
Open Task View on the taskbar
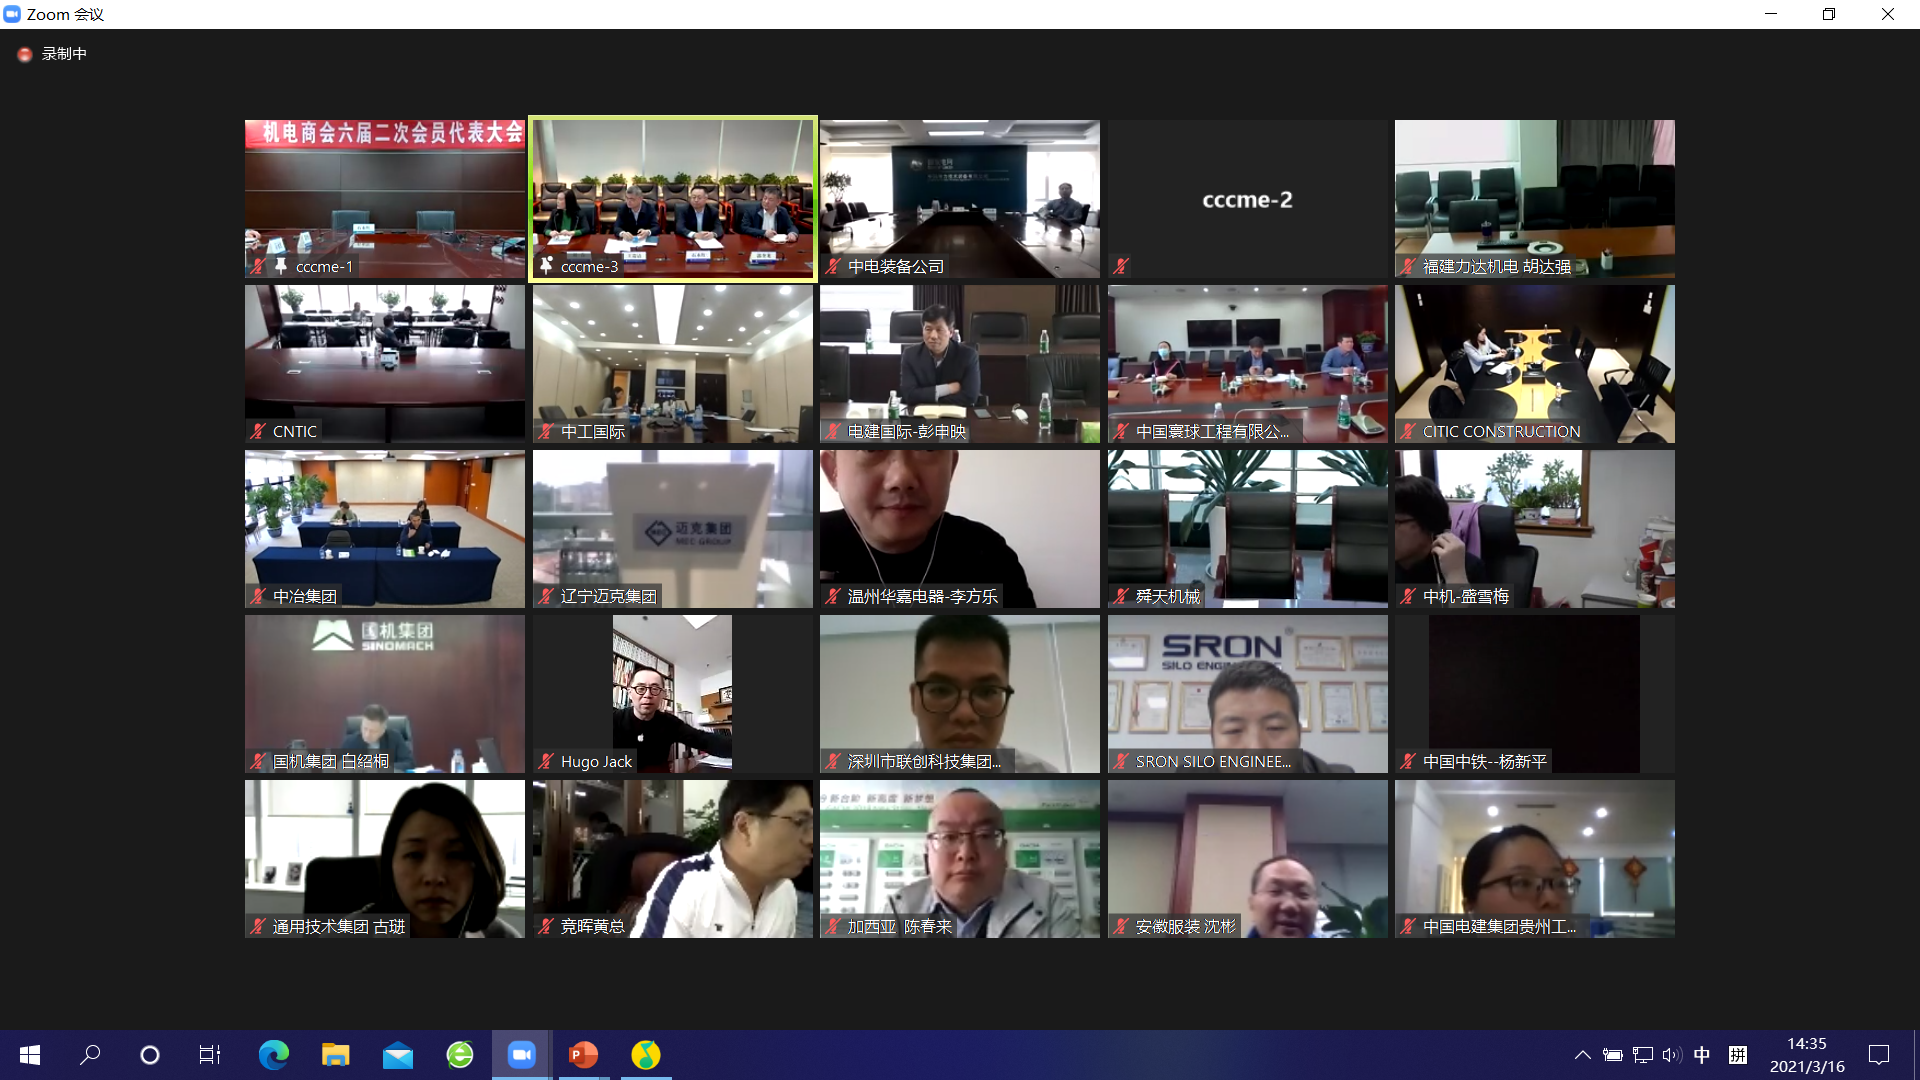pyautogui.click(x=210, y=1055)
